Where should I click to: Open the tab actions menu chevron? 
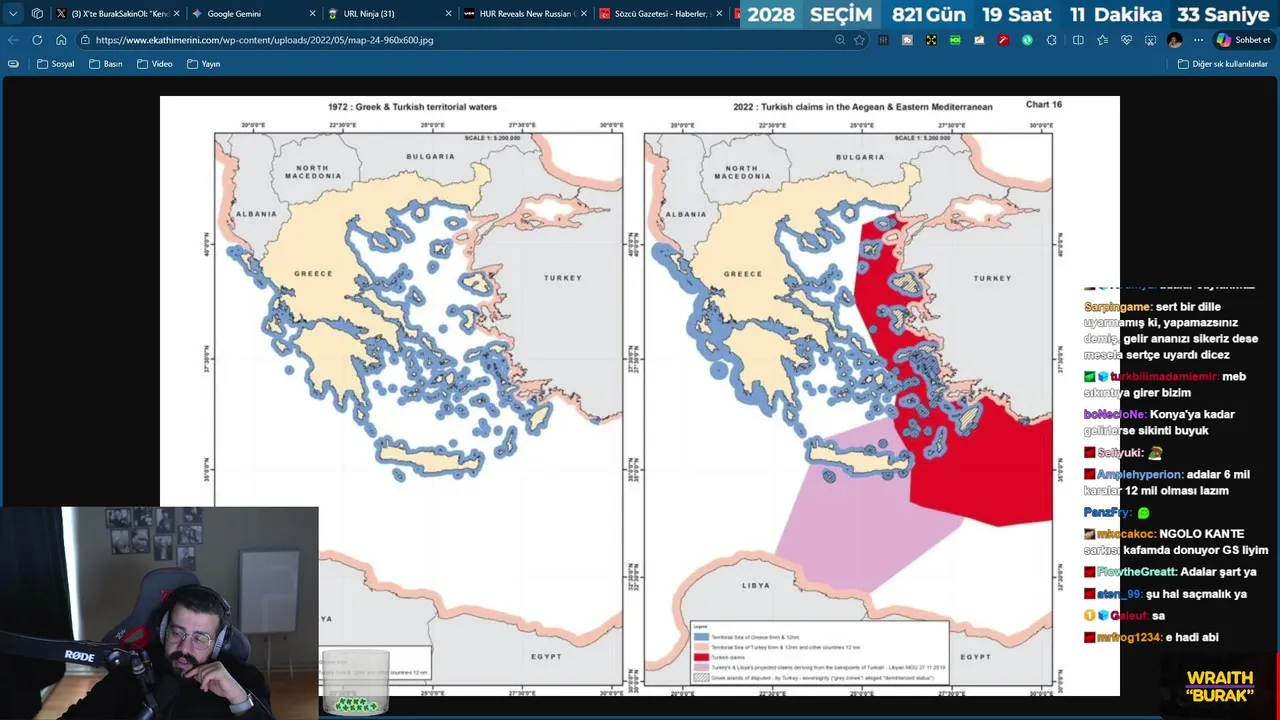point(13,14)
